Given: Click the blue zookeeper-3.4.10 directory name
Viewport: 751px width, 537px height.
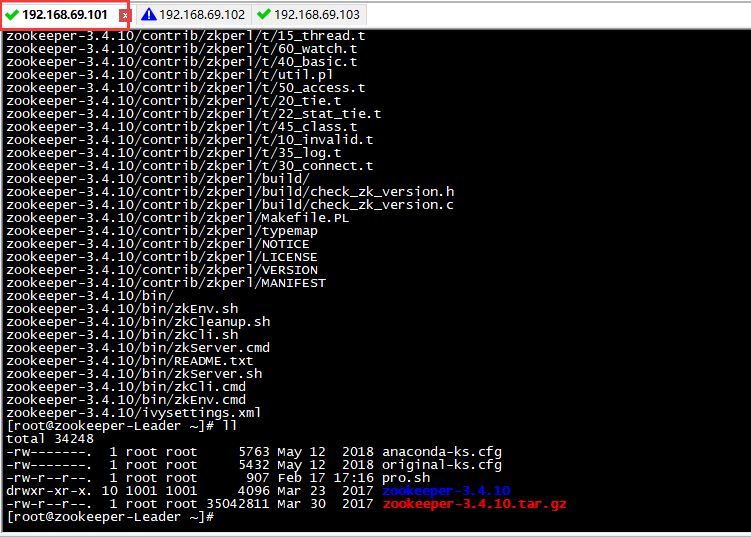Looking at the screenshot, I should (446, 491).
